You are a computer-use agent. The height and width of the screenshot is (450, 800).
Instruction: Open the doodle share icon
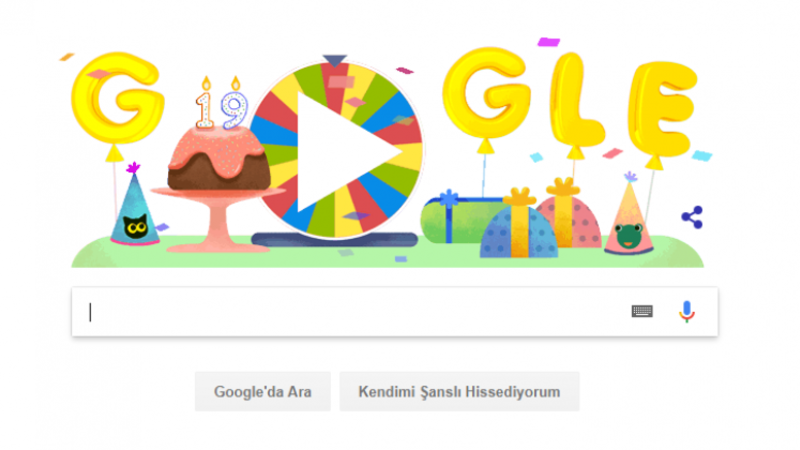[x=692, y=217]
